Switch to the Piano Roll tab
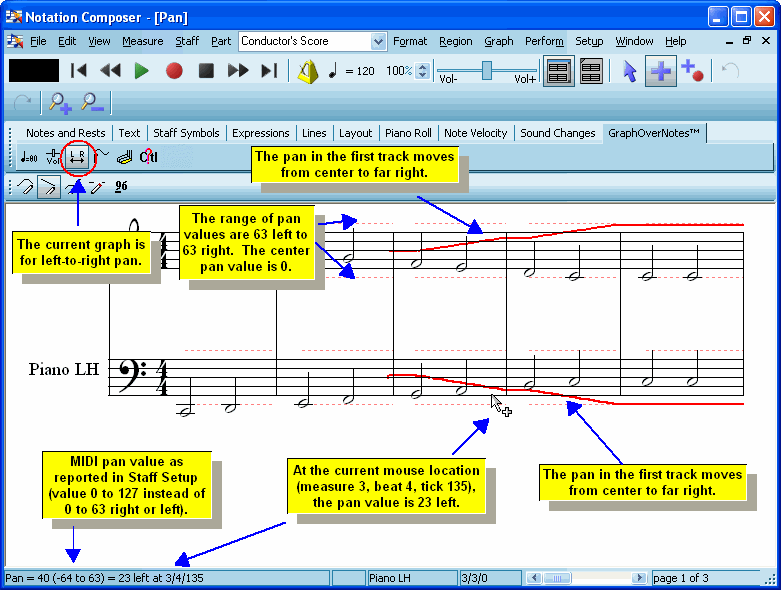The height and width of the screenshot is (590, 782). tap(407, 133)
